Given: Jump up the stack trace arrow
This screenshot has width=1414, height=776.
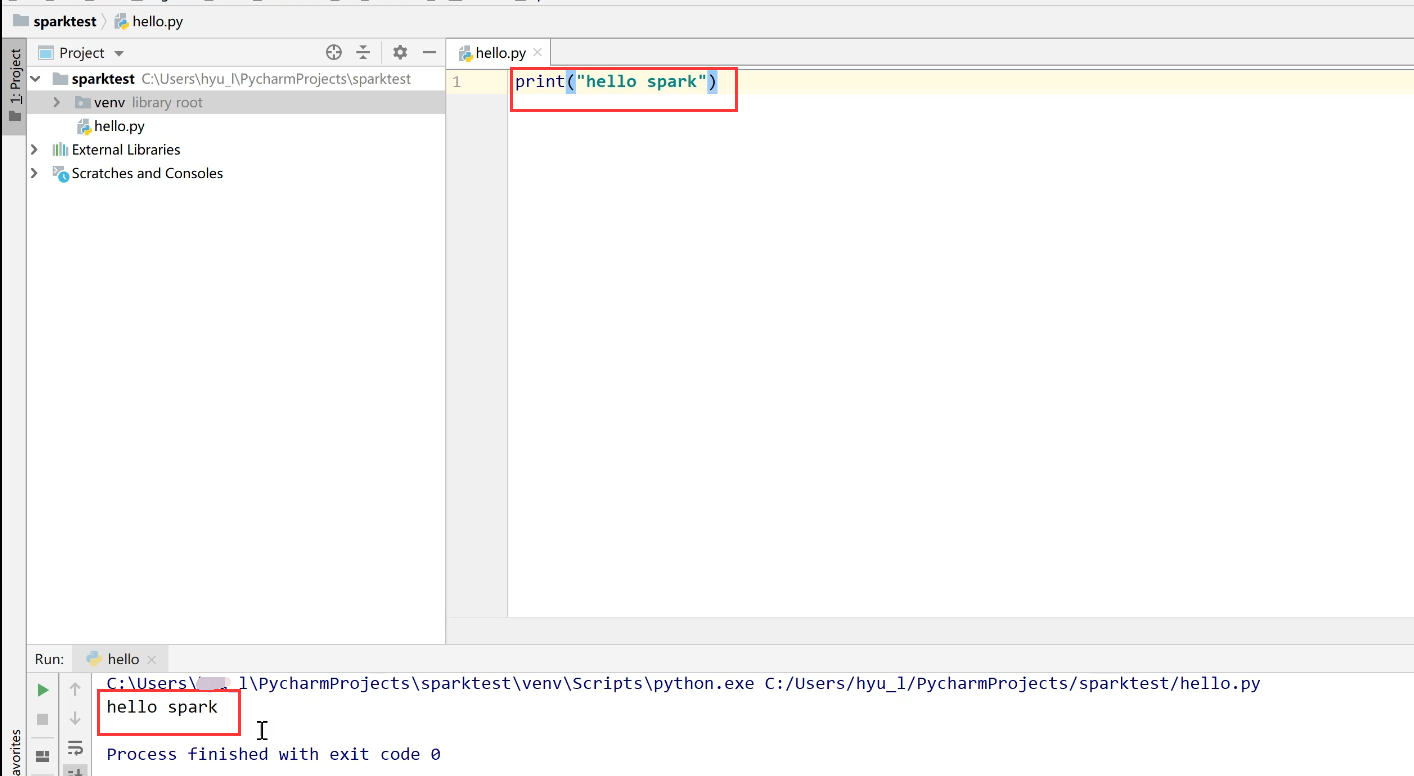Looking at the screenshot, I should click(75, 689).
